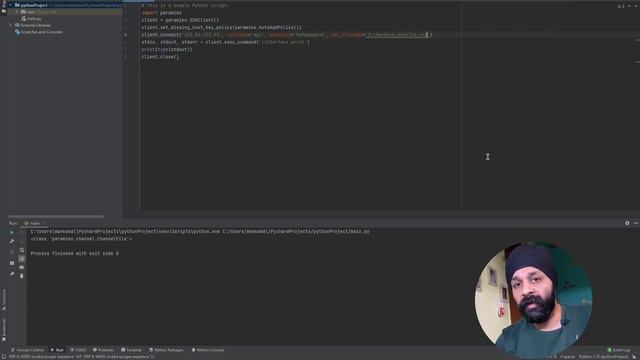Viewport: 640px width, 360px height.
Task: Open the Terminal tool window
Action: (x=131, y=350)
